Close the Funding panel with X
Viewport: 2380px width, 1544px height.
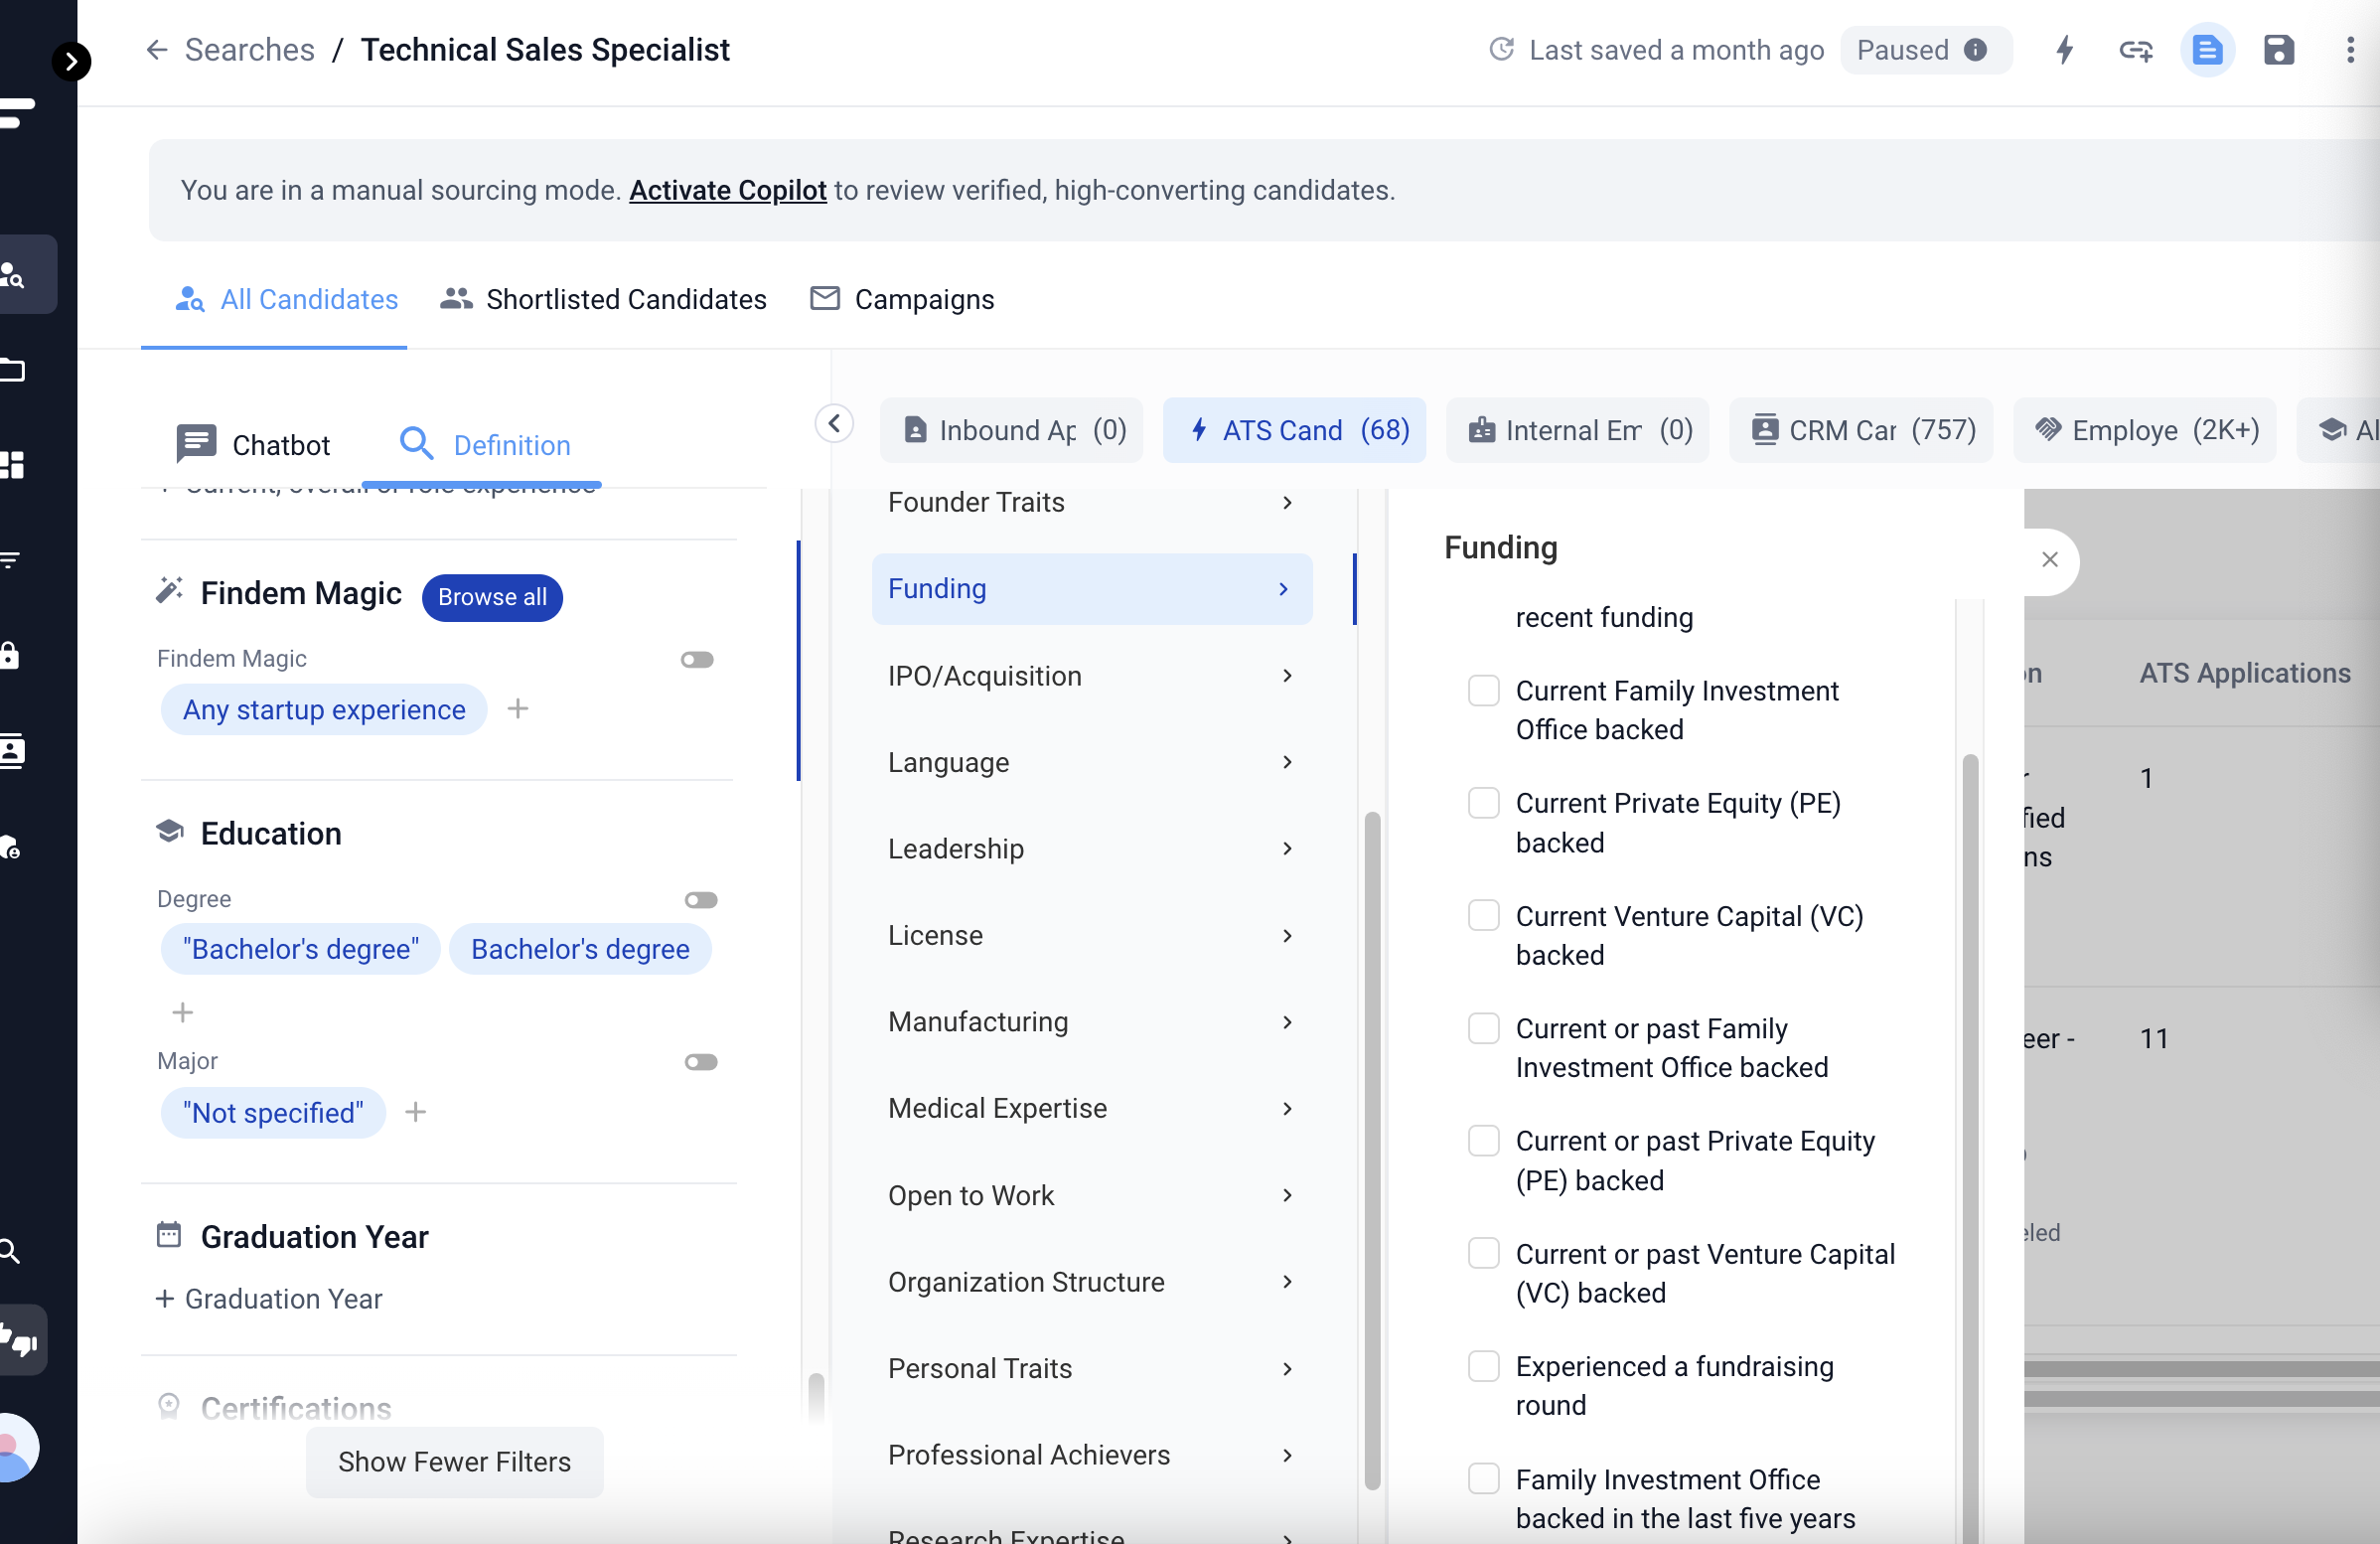coord(2049,560)
